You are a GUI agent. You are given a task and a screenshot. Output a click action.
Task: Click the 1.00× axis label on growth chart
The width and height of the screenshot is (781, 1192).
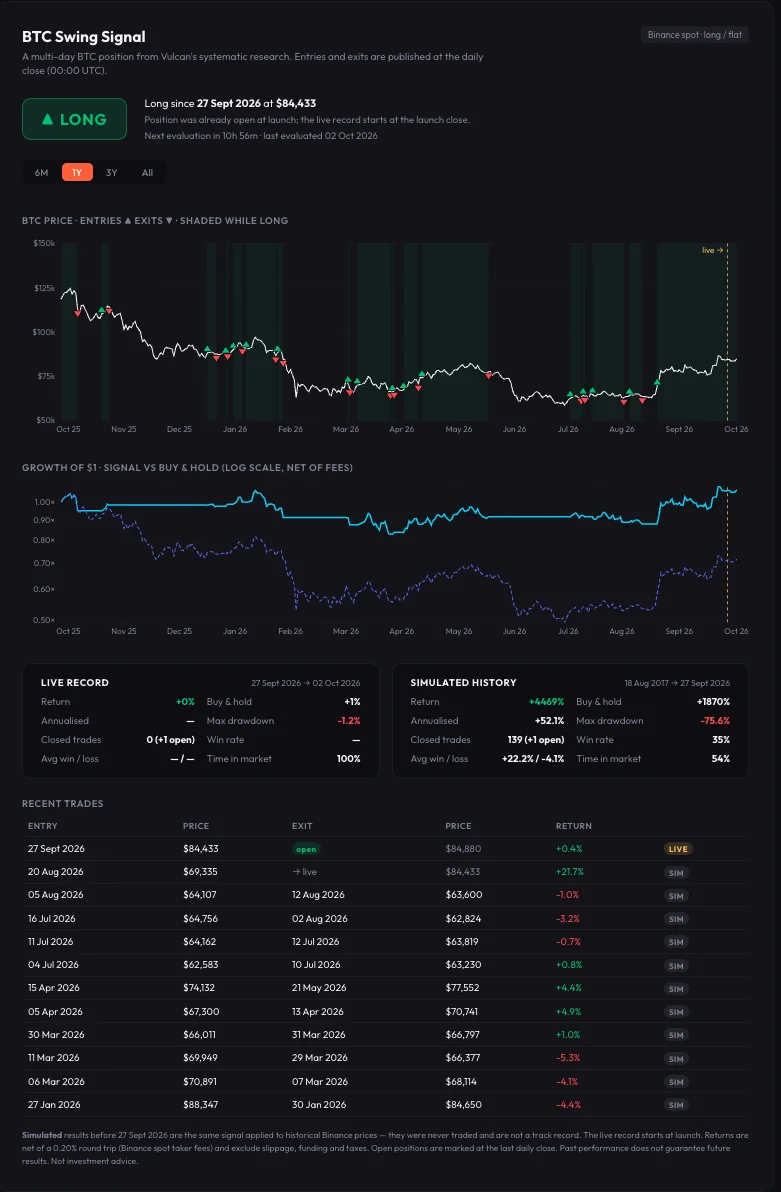pyautogui.click(x=44, y=502)
